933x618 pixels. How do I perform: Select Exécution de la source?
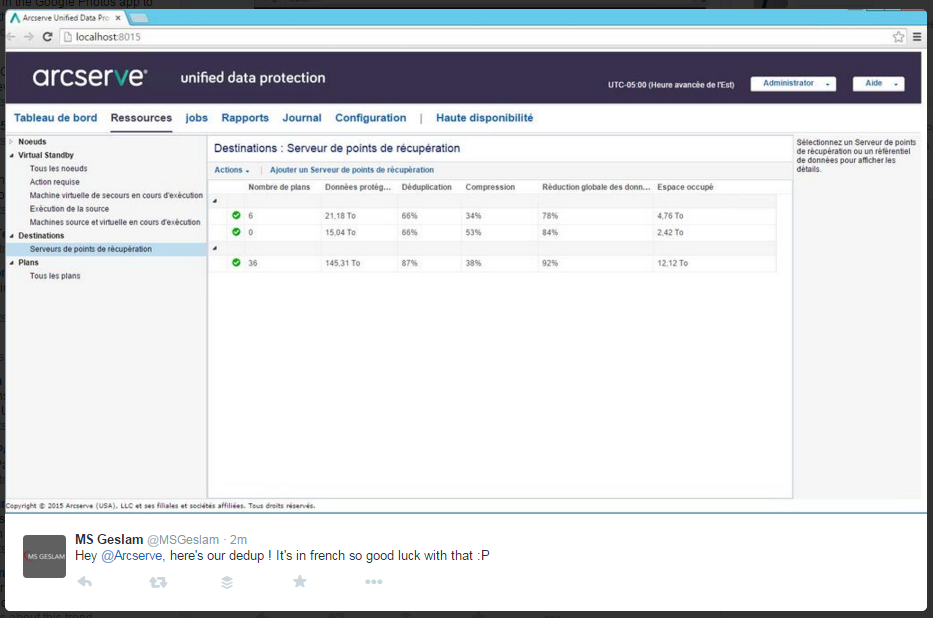[x=69, y=209]
